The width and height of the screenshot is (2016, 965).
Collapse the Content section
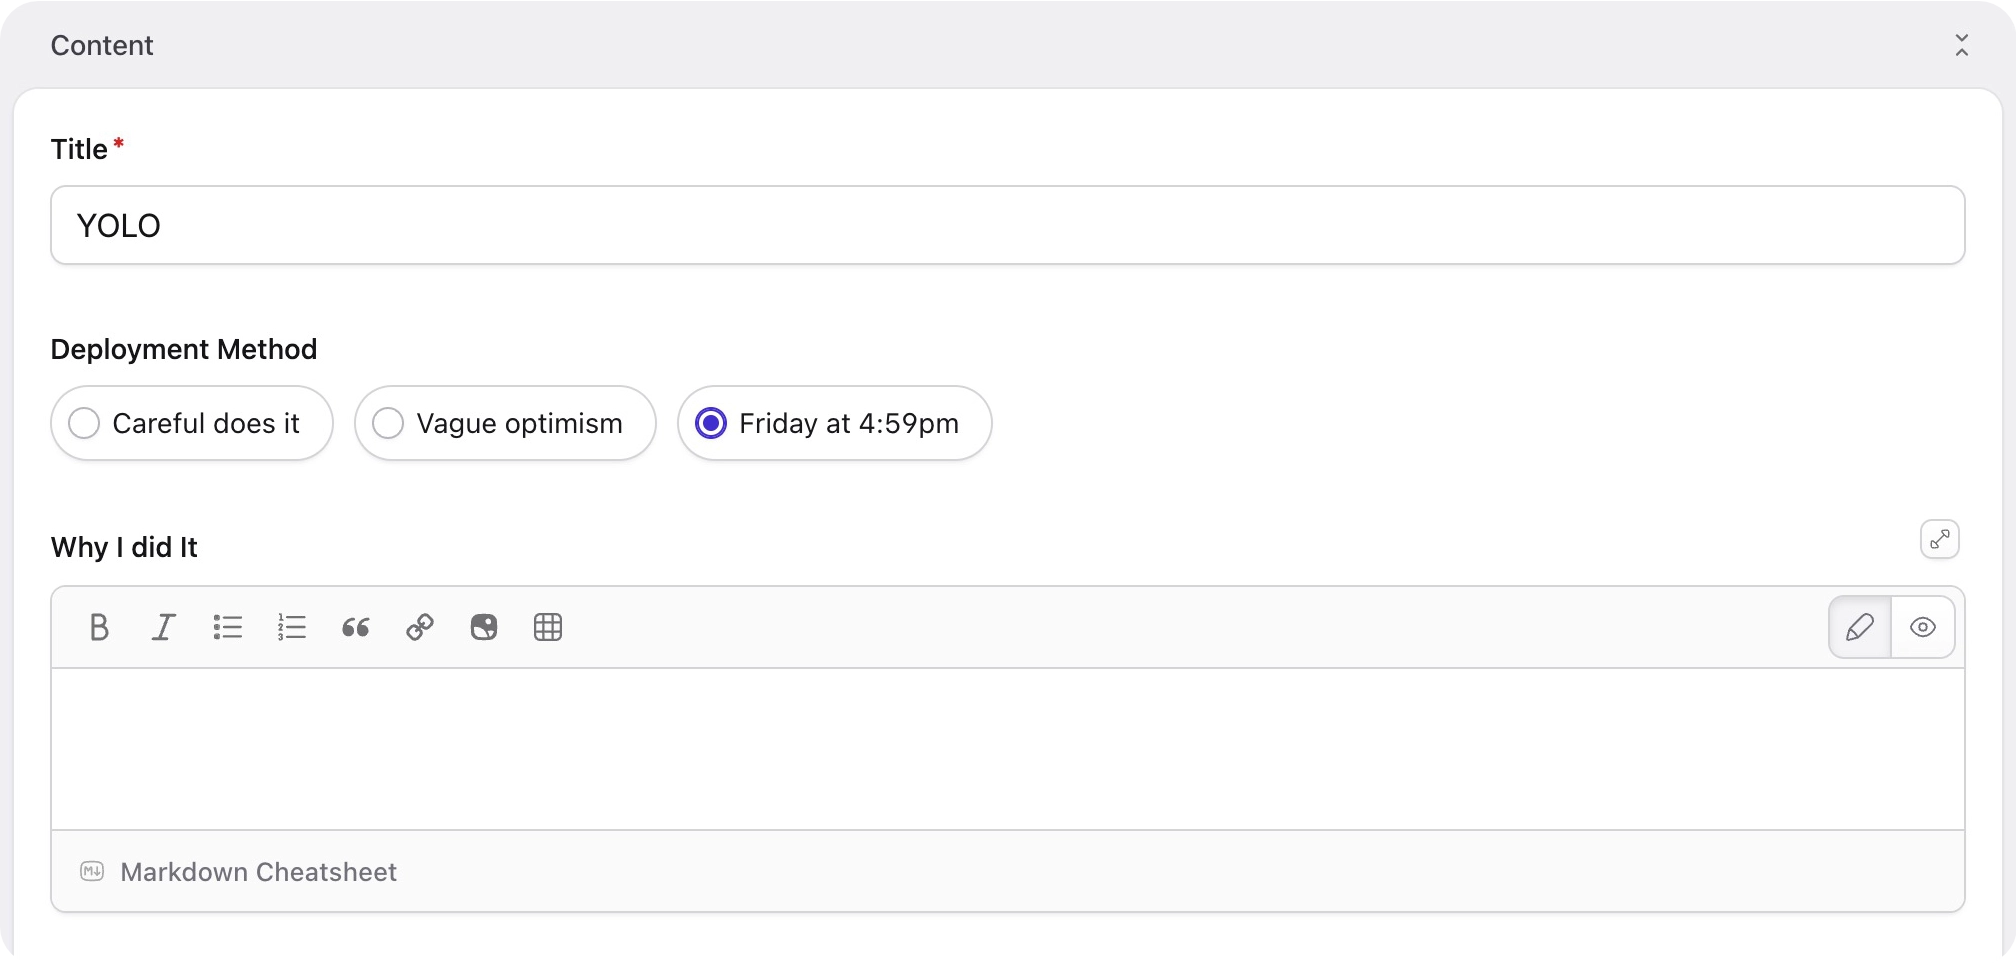click(1961, 45)
